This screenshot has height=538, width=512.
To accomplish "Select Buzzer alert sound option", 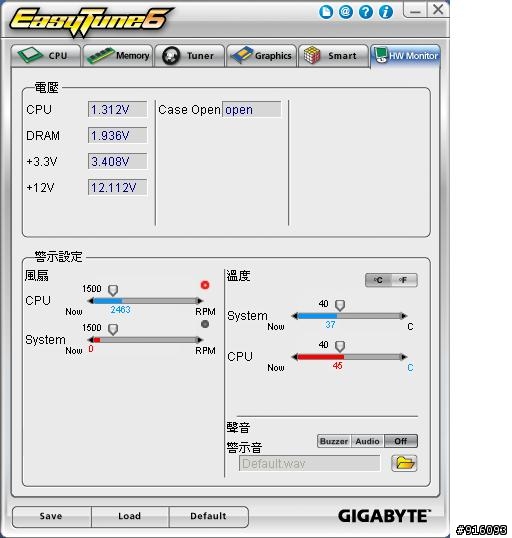I will 334,441.
